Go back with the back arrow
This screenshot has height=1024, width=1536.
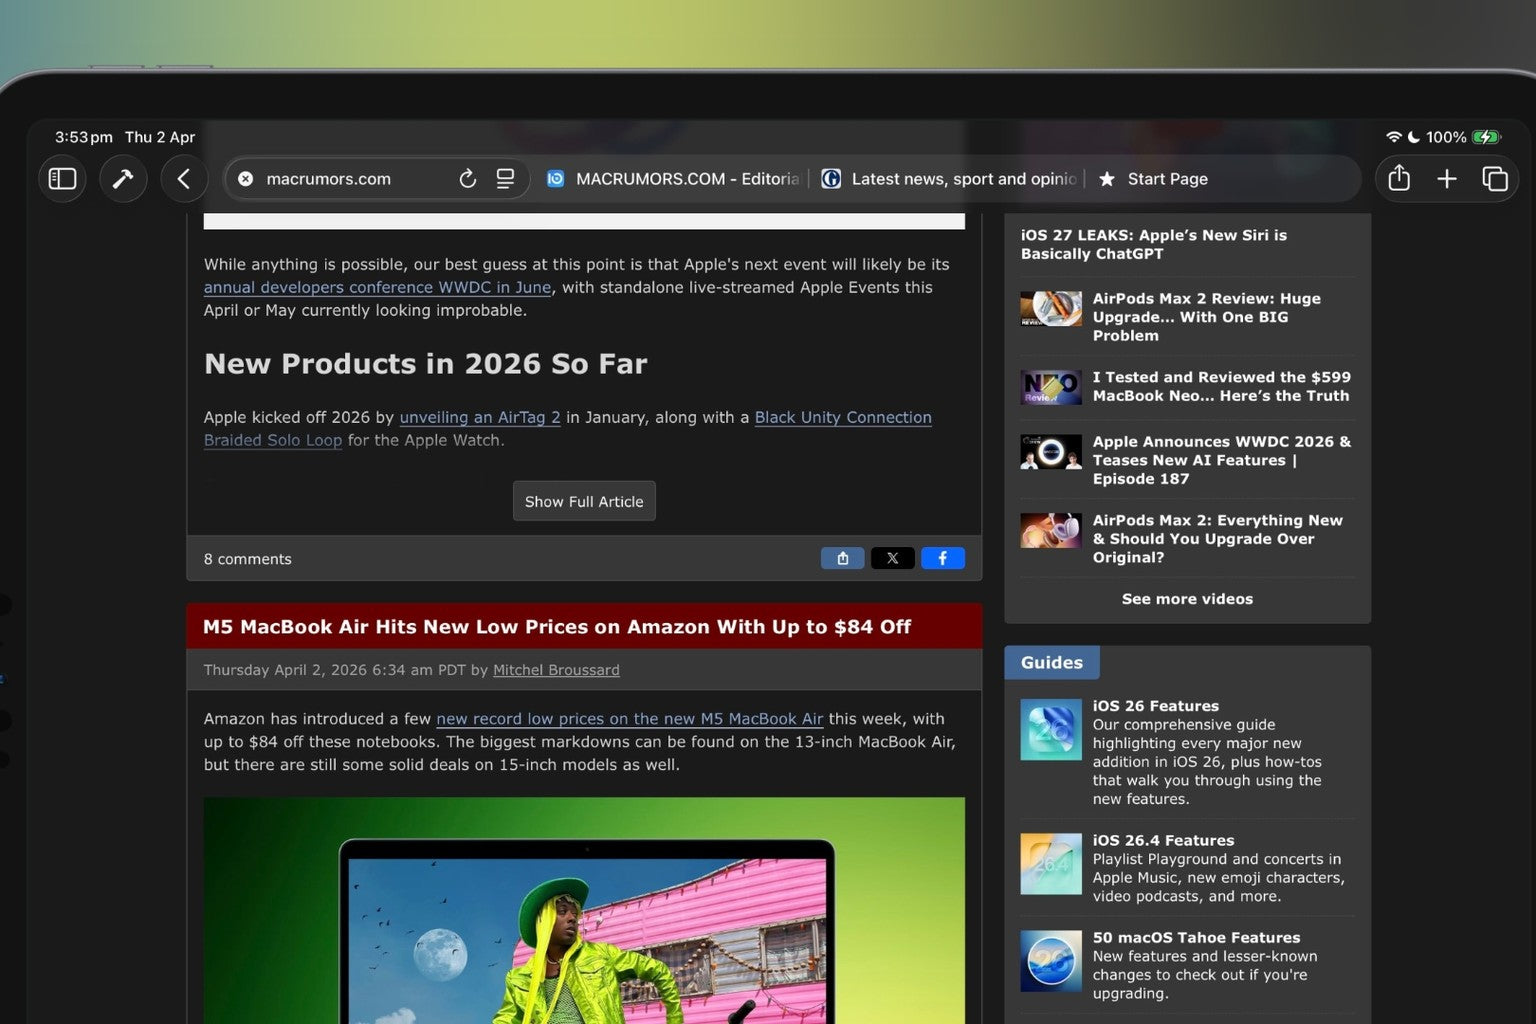tap(184, 179)
